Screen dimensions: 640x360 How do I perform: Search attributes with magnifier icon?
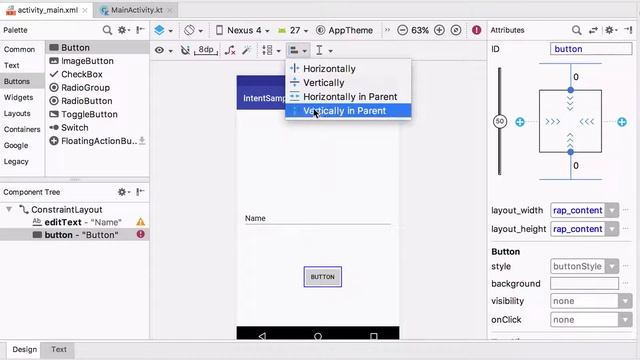(x=576, y=30)
